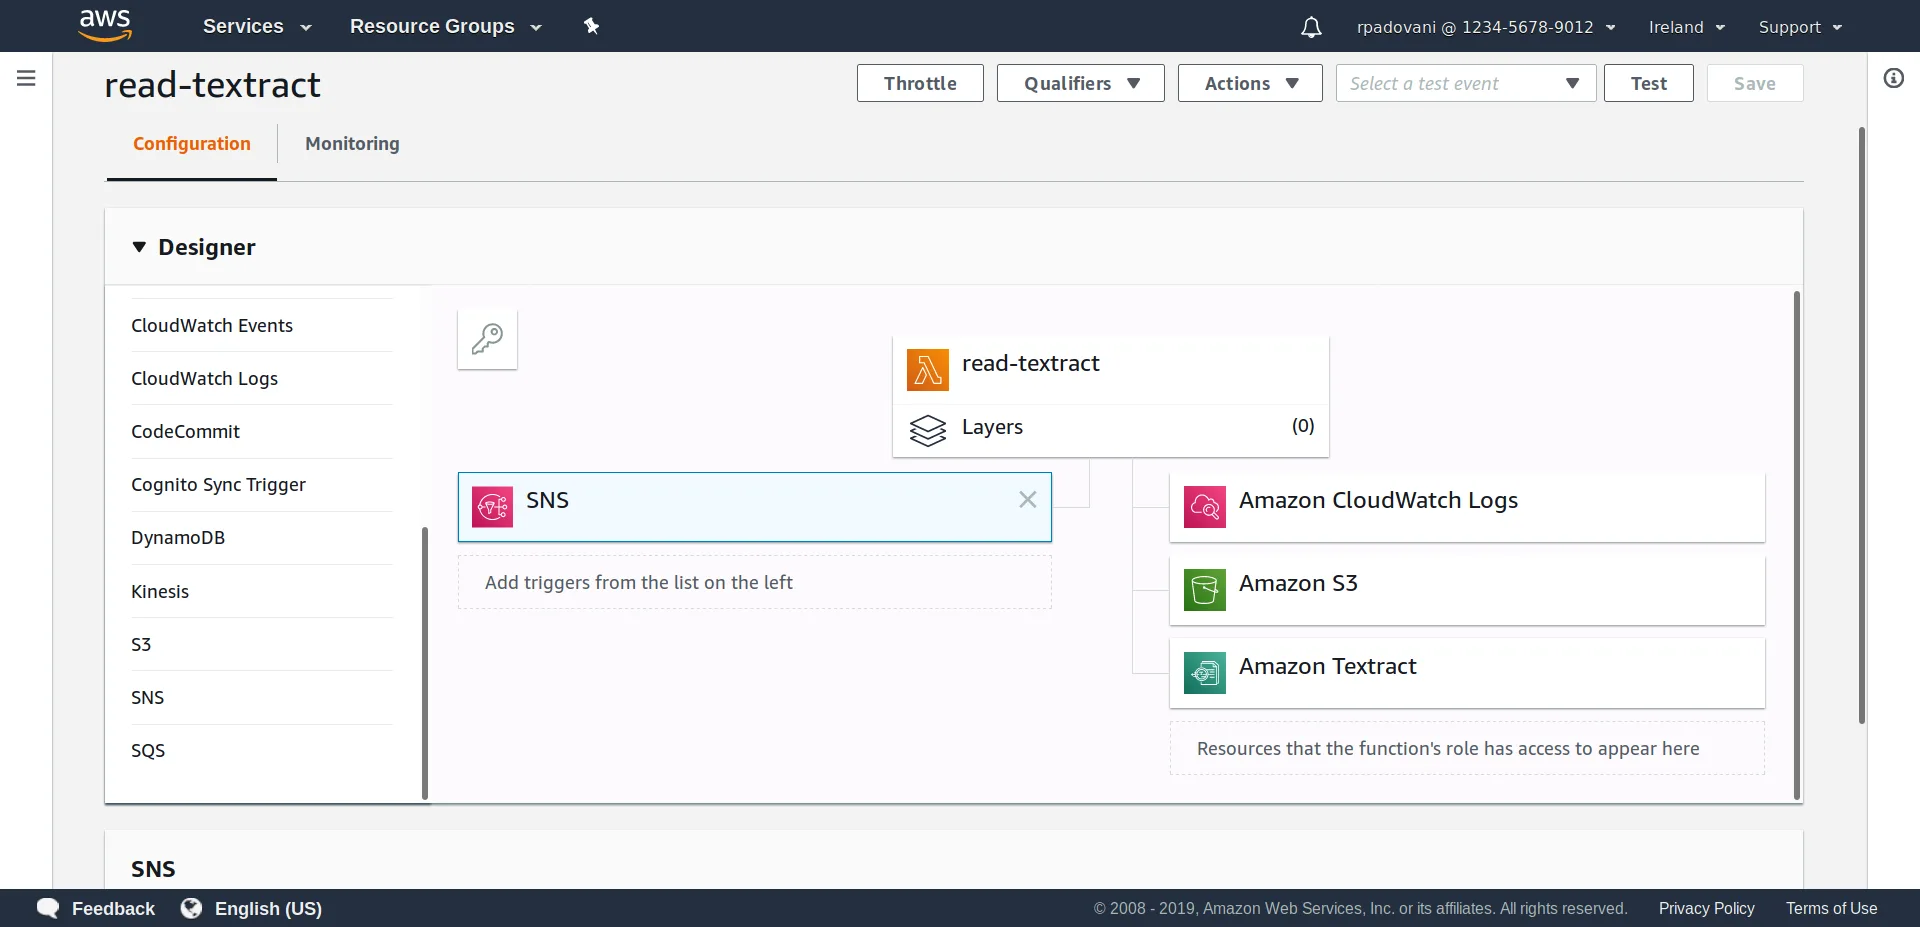Open the Select a test event combo box

click(1466, 83)
